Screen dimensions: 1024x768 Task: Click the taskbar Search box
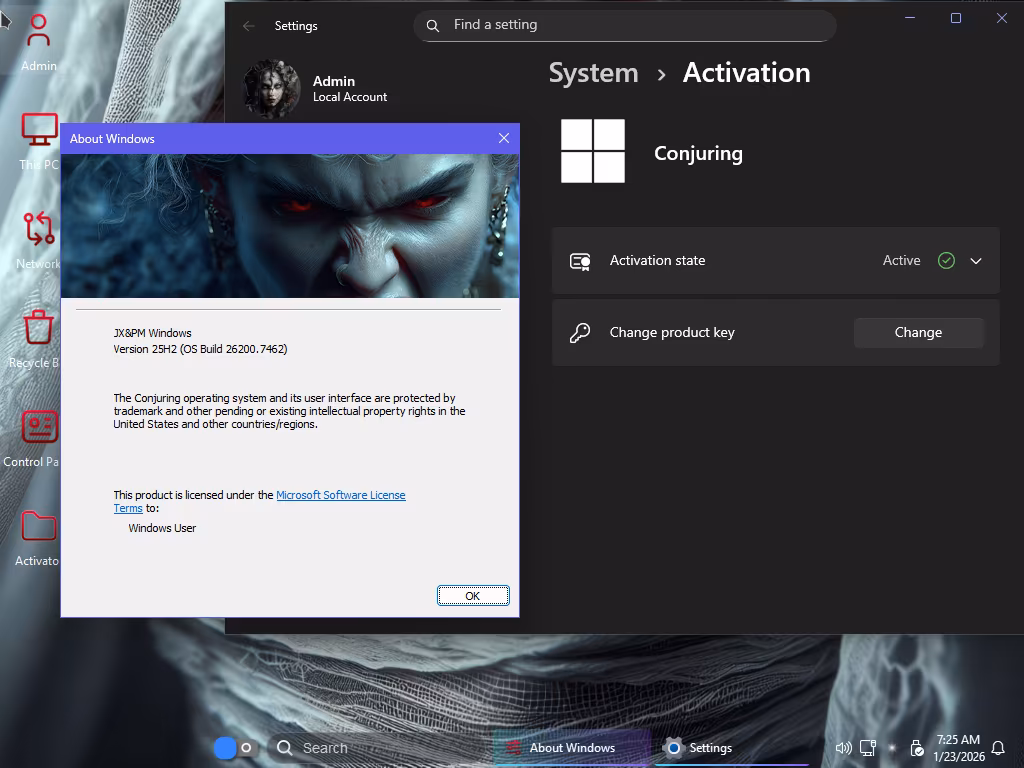click(325, 748)
